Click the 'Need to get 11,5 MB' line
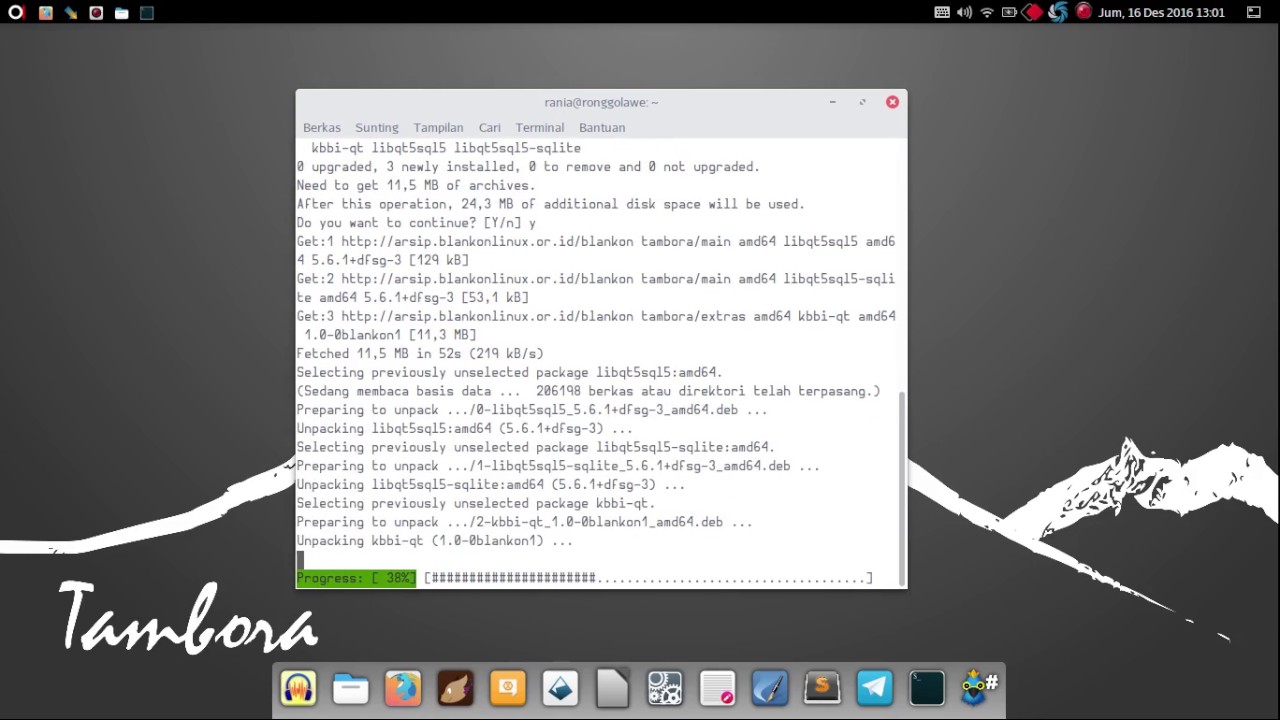 coord(416,186)
